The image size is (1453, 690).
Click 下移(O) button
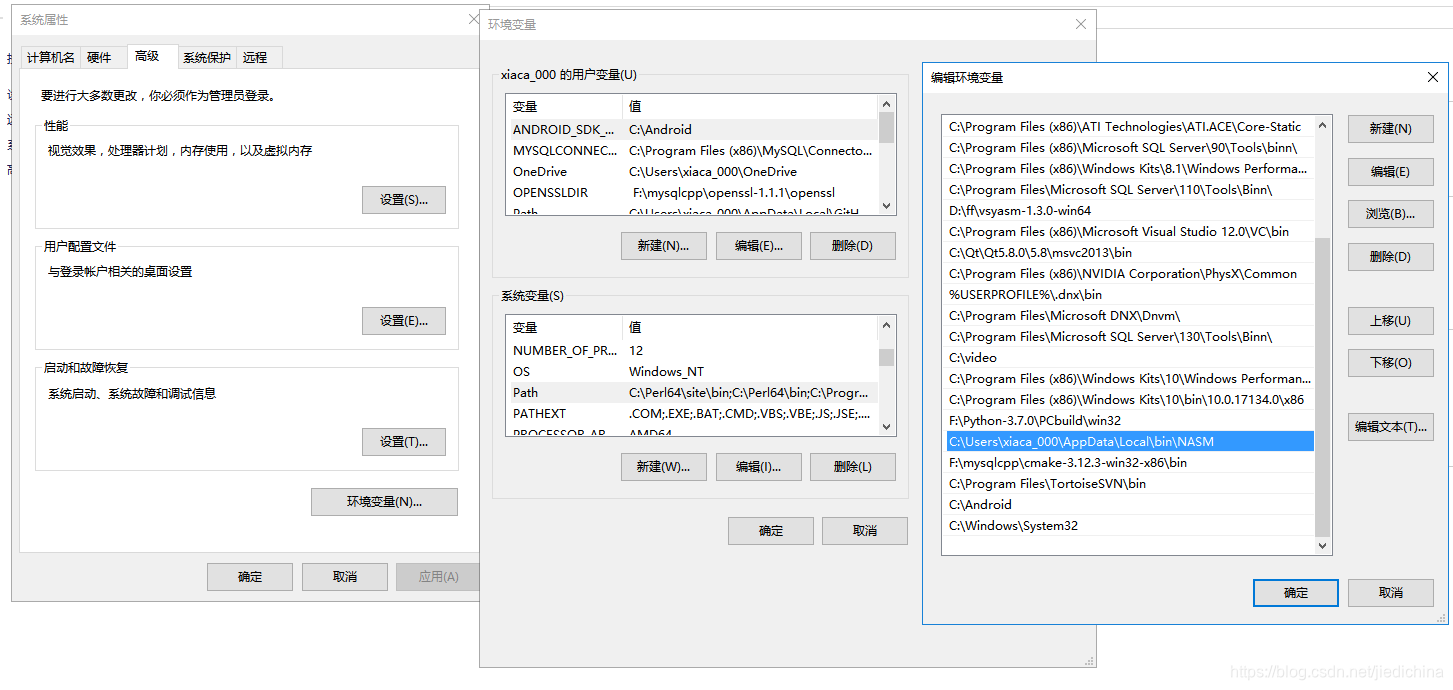pyautogui.click(x=1391, y=363)
